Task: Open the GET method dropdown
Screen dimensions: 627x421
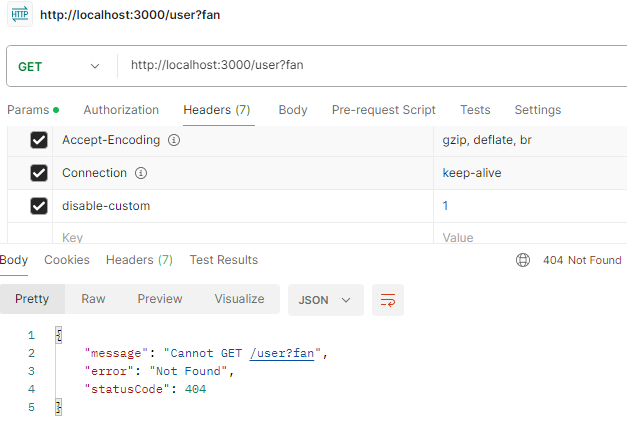Action: (x=60, y=66)
